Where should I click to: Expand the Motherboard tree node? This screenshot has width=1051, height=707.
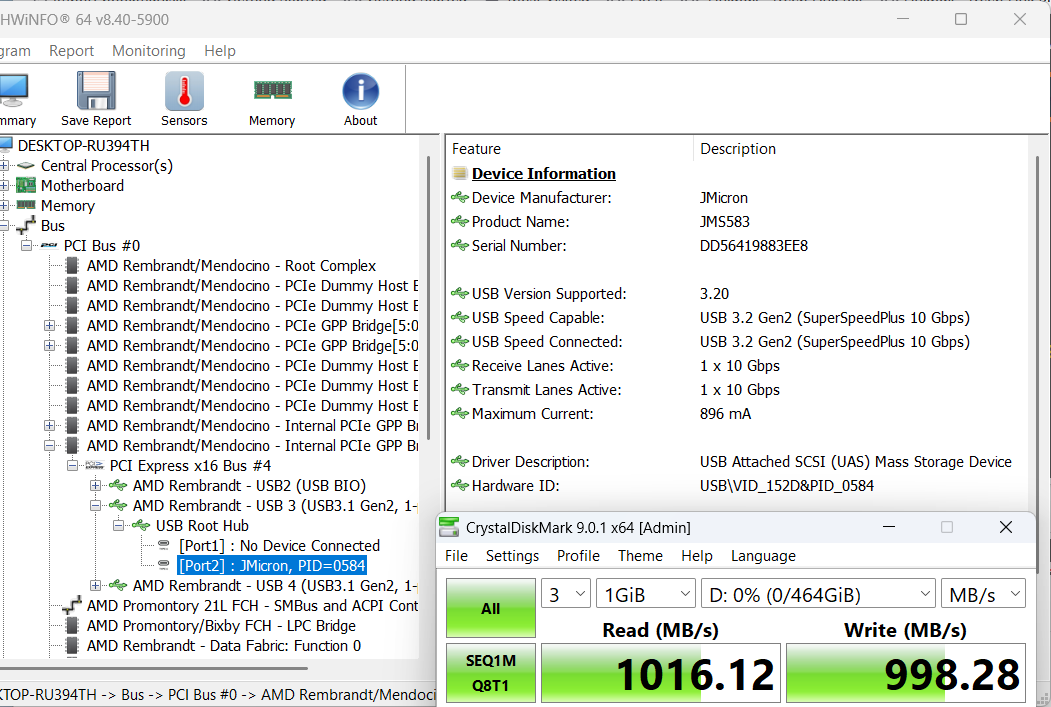click(x=4, y=185)
